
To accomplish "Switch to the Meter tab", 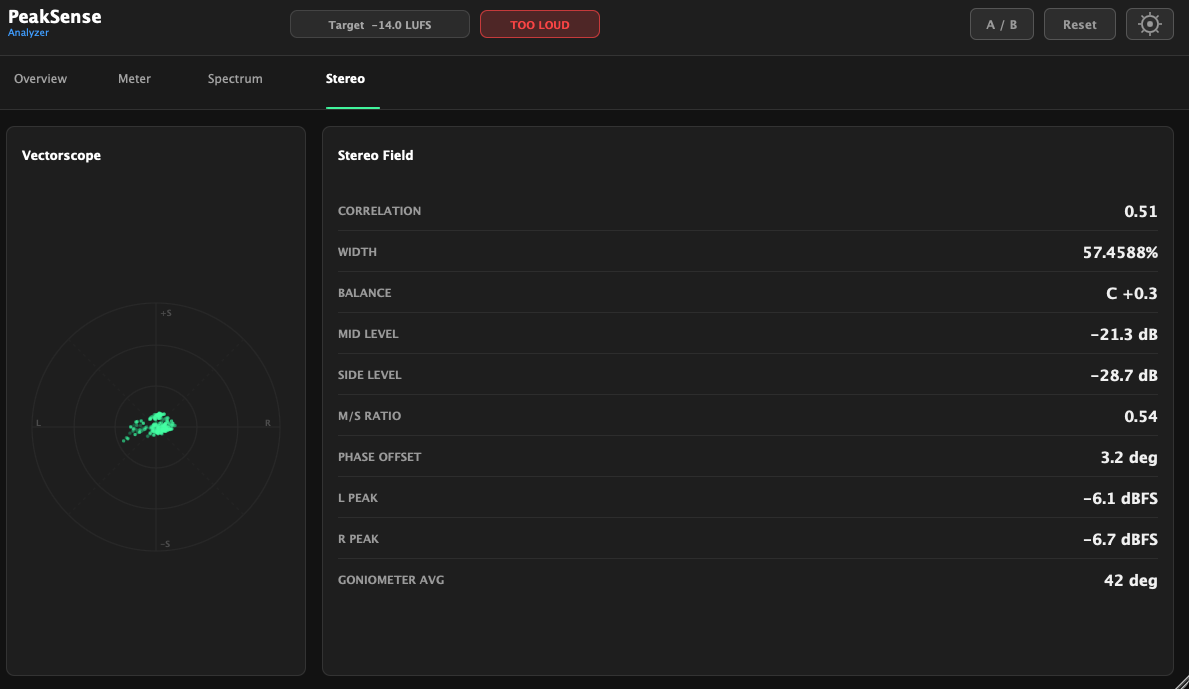I will pyautogui.click(x=134, y=79).
